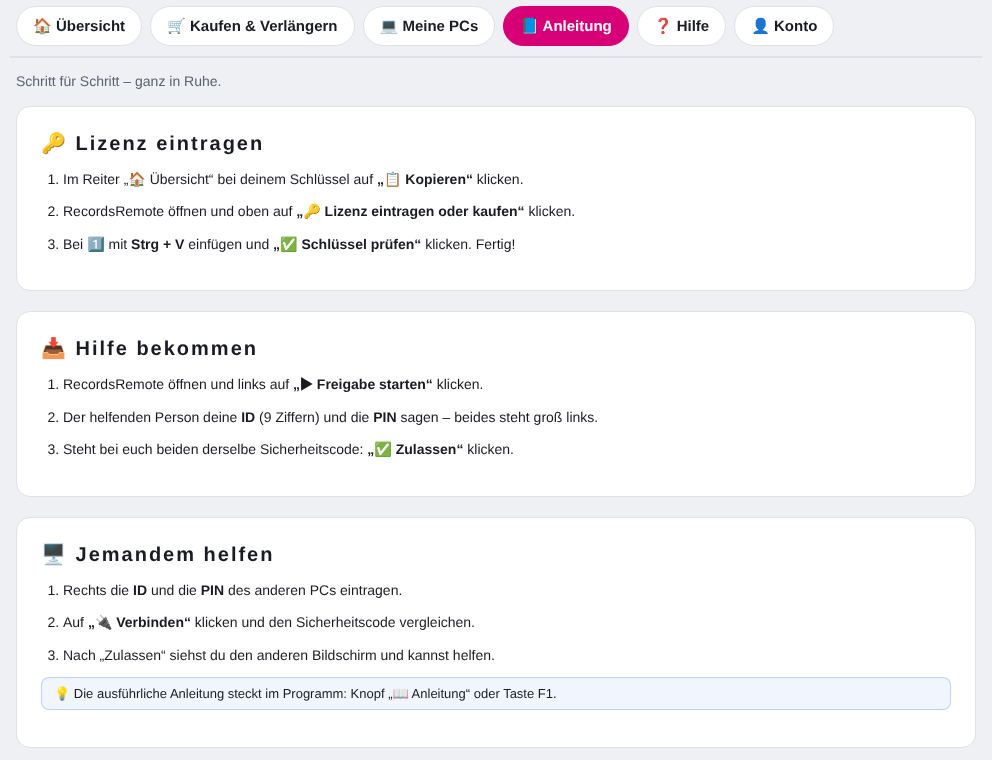The width and height of the screenshot is (992, 760).
Task: Open the Übersicht tab
Action: tap(79, 26)
